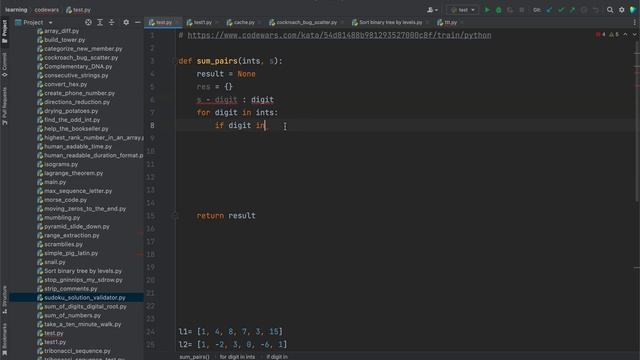Run the current configuration with green play icon
Image resolution: width=640 pixels, height=360 pixels.
click(487, 10)
